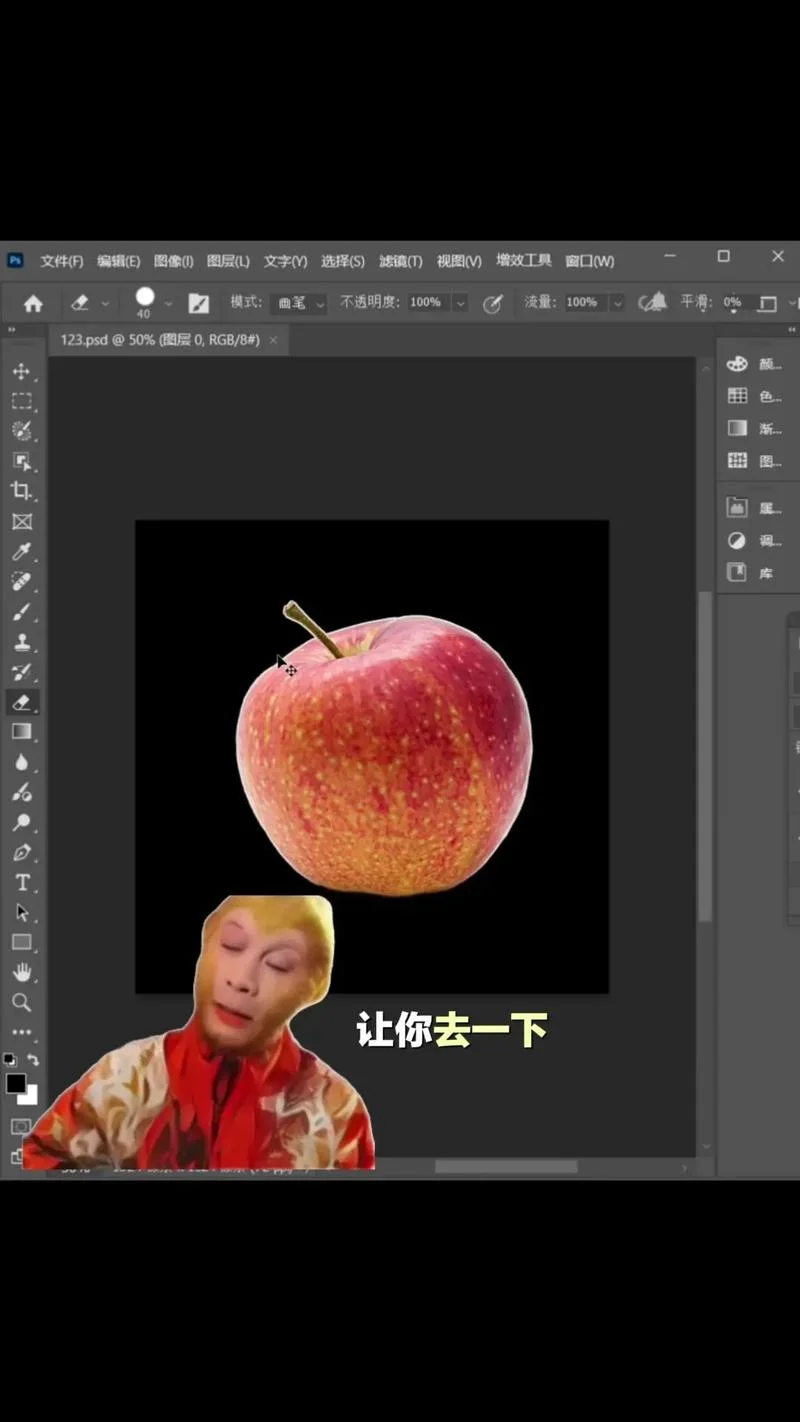Image resolution: width=800 pixels, height=1422 pixels.
Task: Open the brush preset picker dropdown
Action: 168,303
